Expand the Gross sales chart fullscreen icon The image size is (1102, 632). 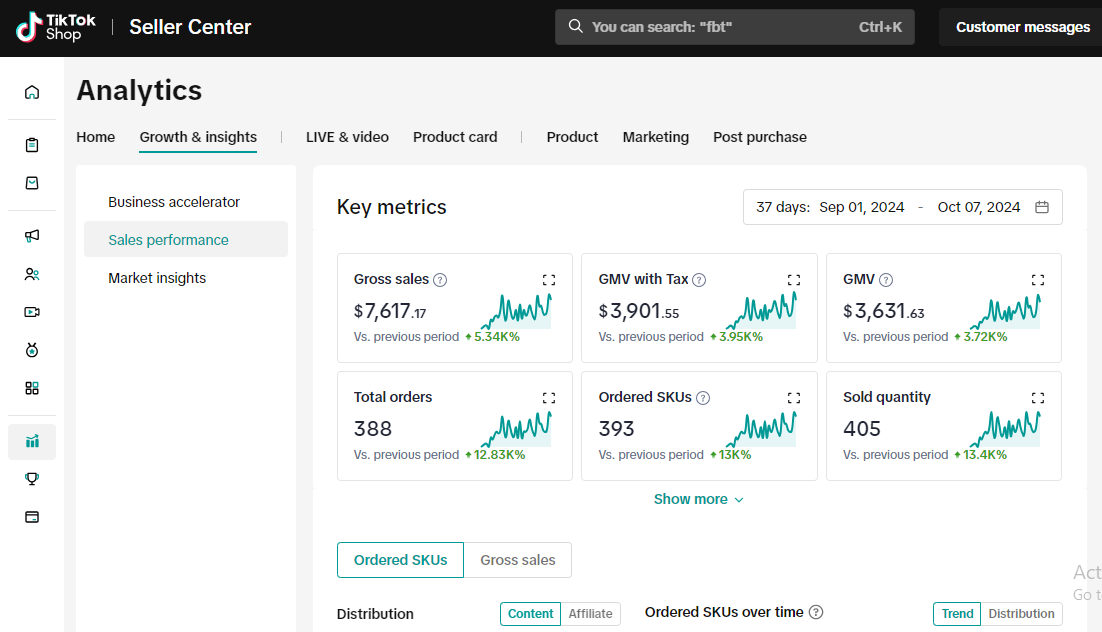click(549, 280)
